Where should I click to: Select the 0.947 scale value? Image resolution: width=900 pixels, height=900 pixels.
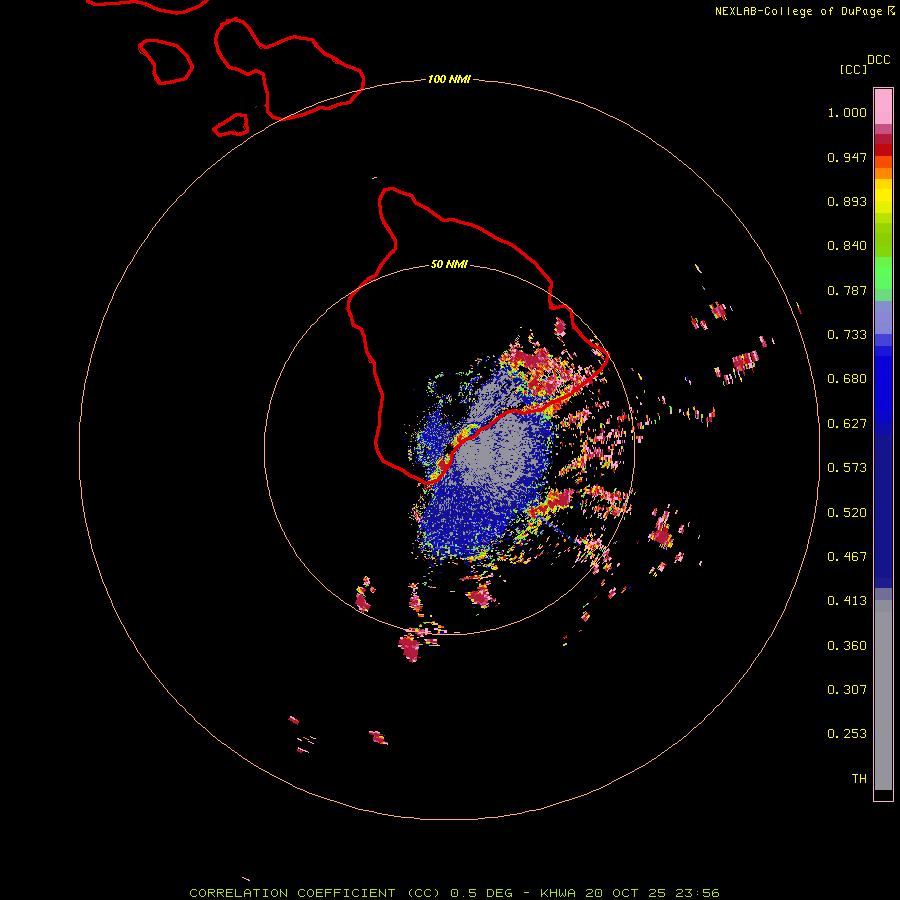[x=847, y=157]
